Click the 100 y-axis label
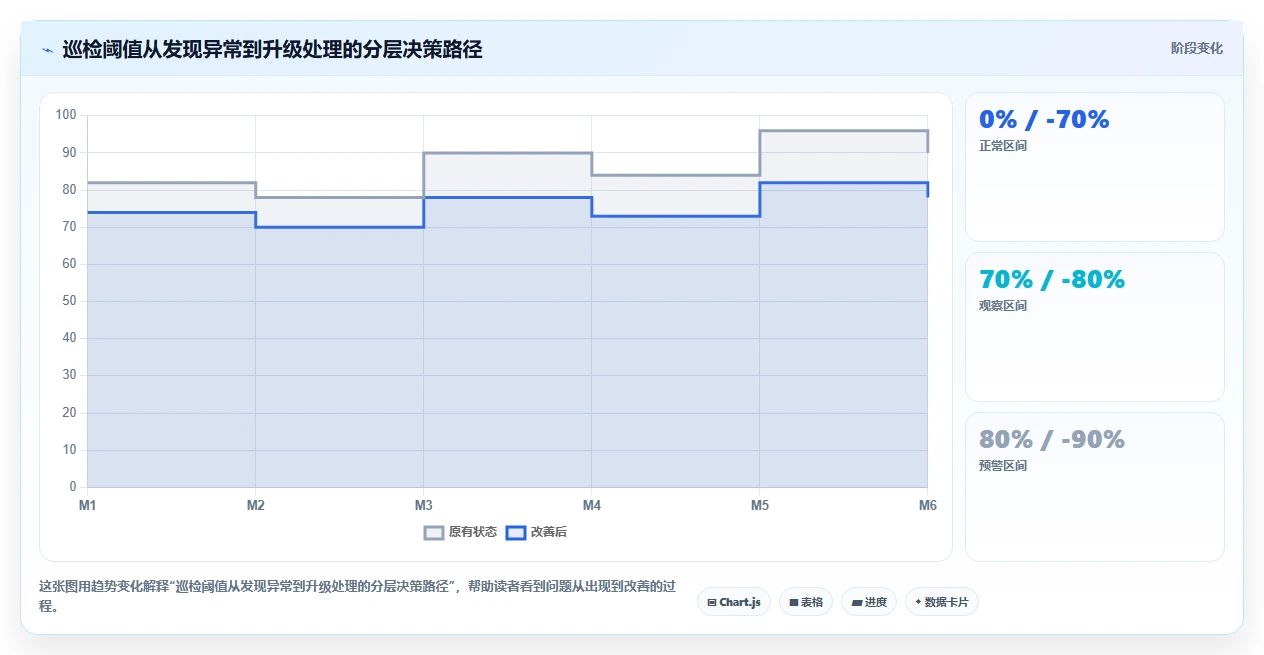Image resolution: width=1264 pixels, height=655 pixels. click(x=66, y=115)
